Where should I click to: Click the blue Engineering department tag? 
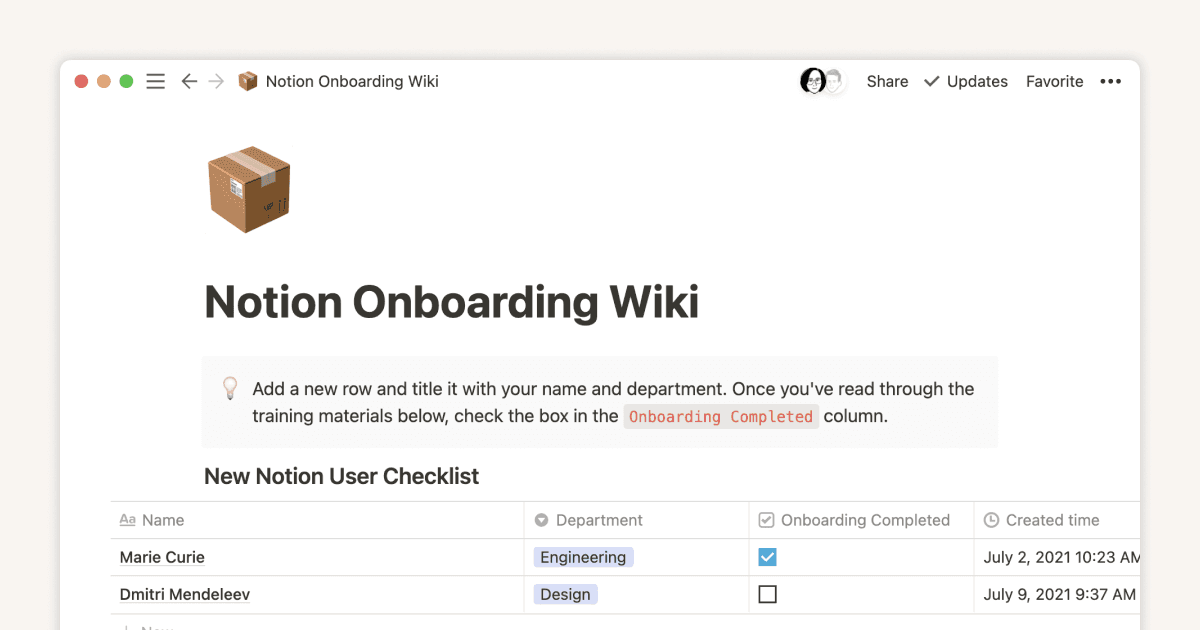click(583, 557)
